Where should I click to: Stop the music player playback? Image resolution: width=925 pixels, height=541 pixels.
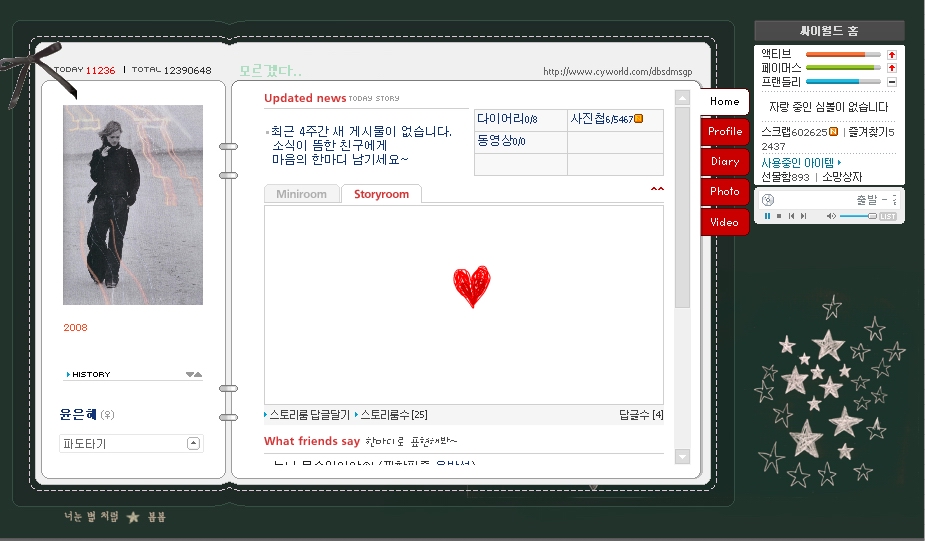[x=779, y=216]
